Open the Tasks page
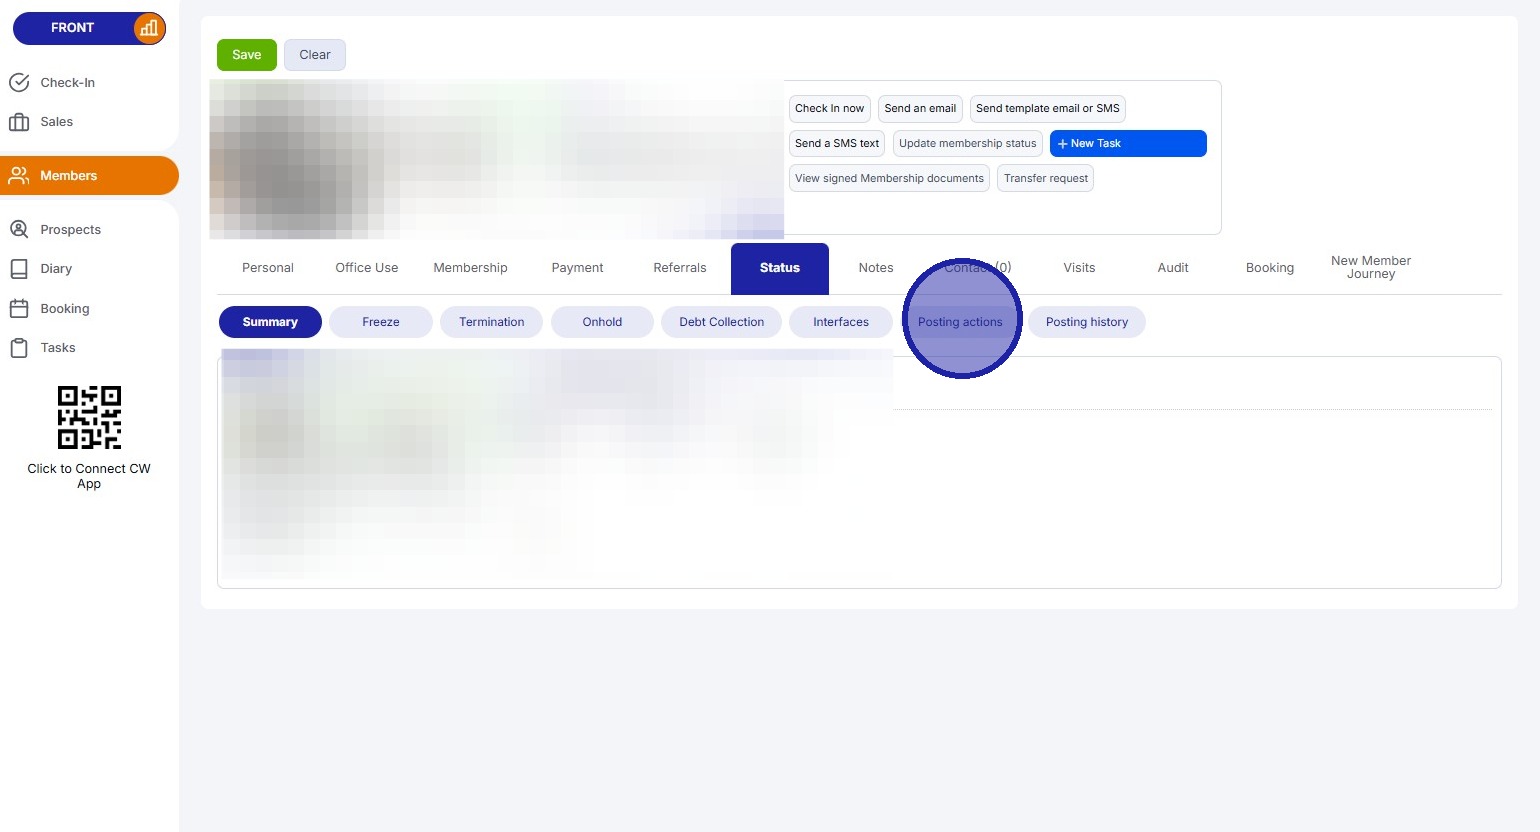The height and width of the screenshot is (832, 1540). point(58,348)
